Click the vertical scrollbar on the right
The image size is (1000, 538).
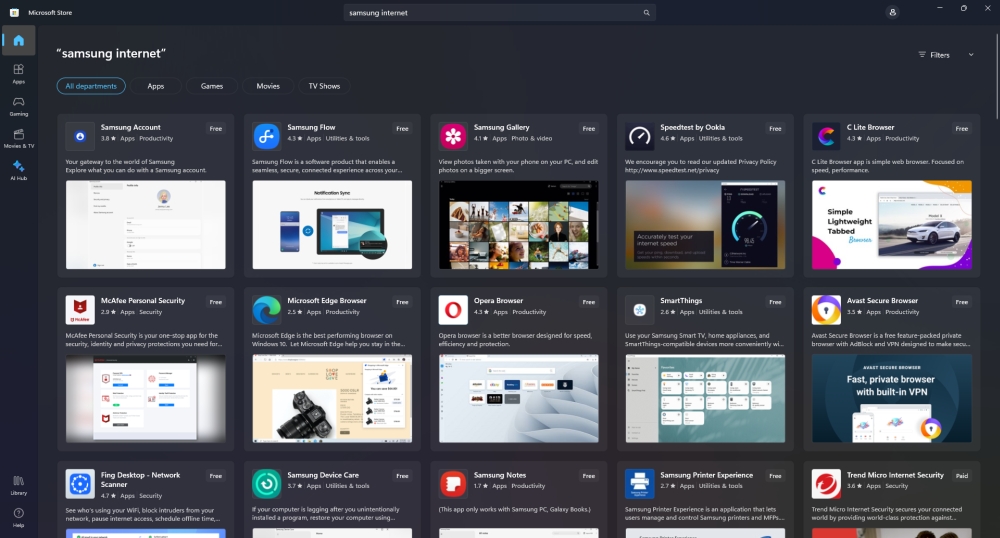997,76
